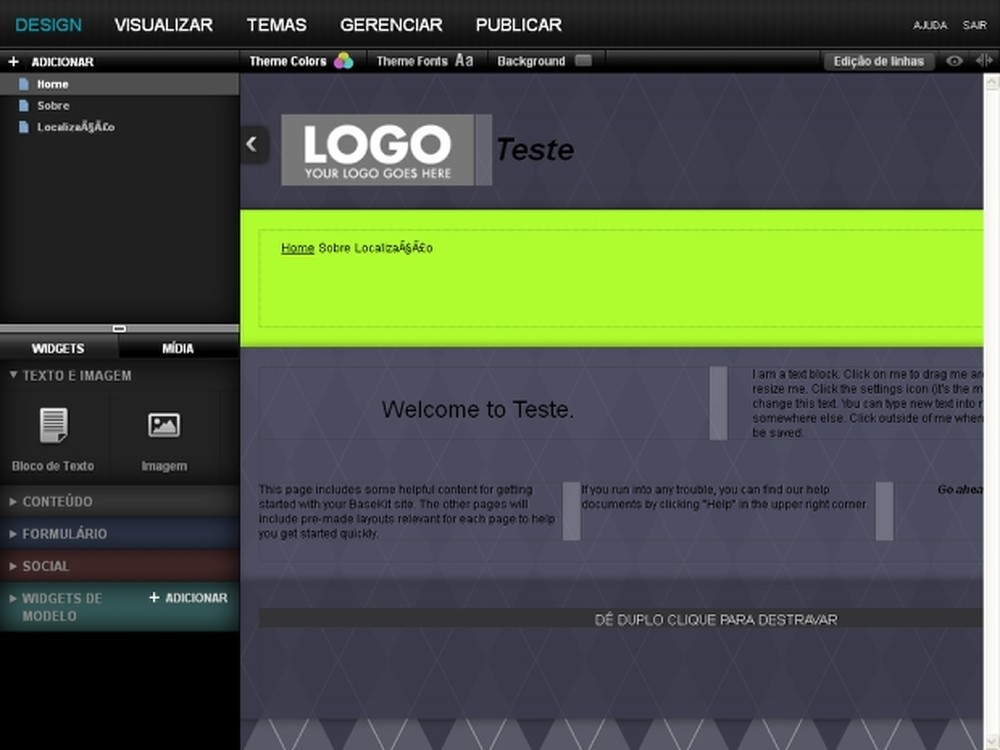Viewport: 1000px width, 750px height.
Task: Open the Gerenciar menu
Action: point(391,25)
